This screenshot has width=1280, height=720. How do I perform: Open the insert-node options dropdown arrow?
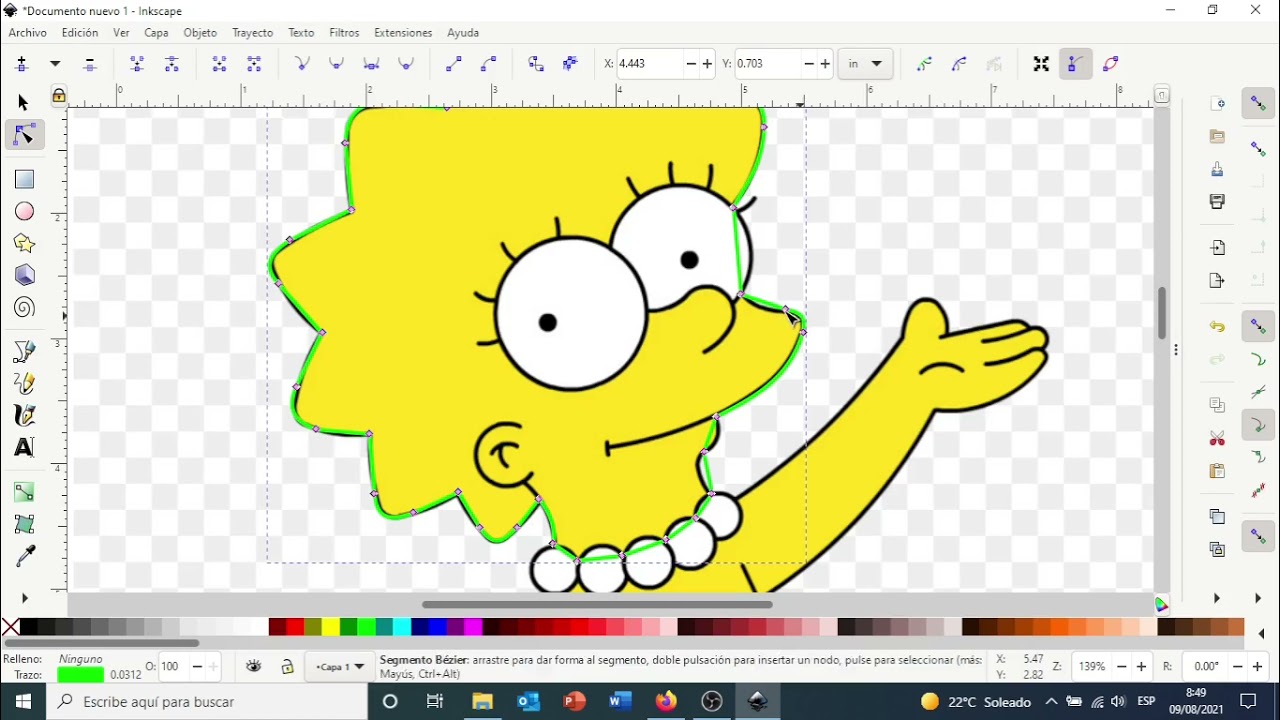[x=55, y=64]
